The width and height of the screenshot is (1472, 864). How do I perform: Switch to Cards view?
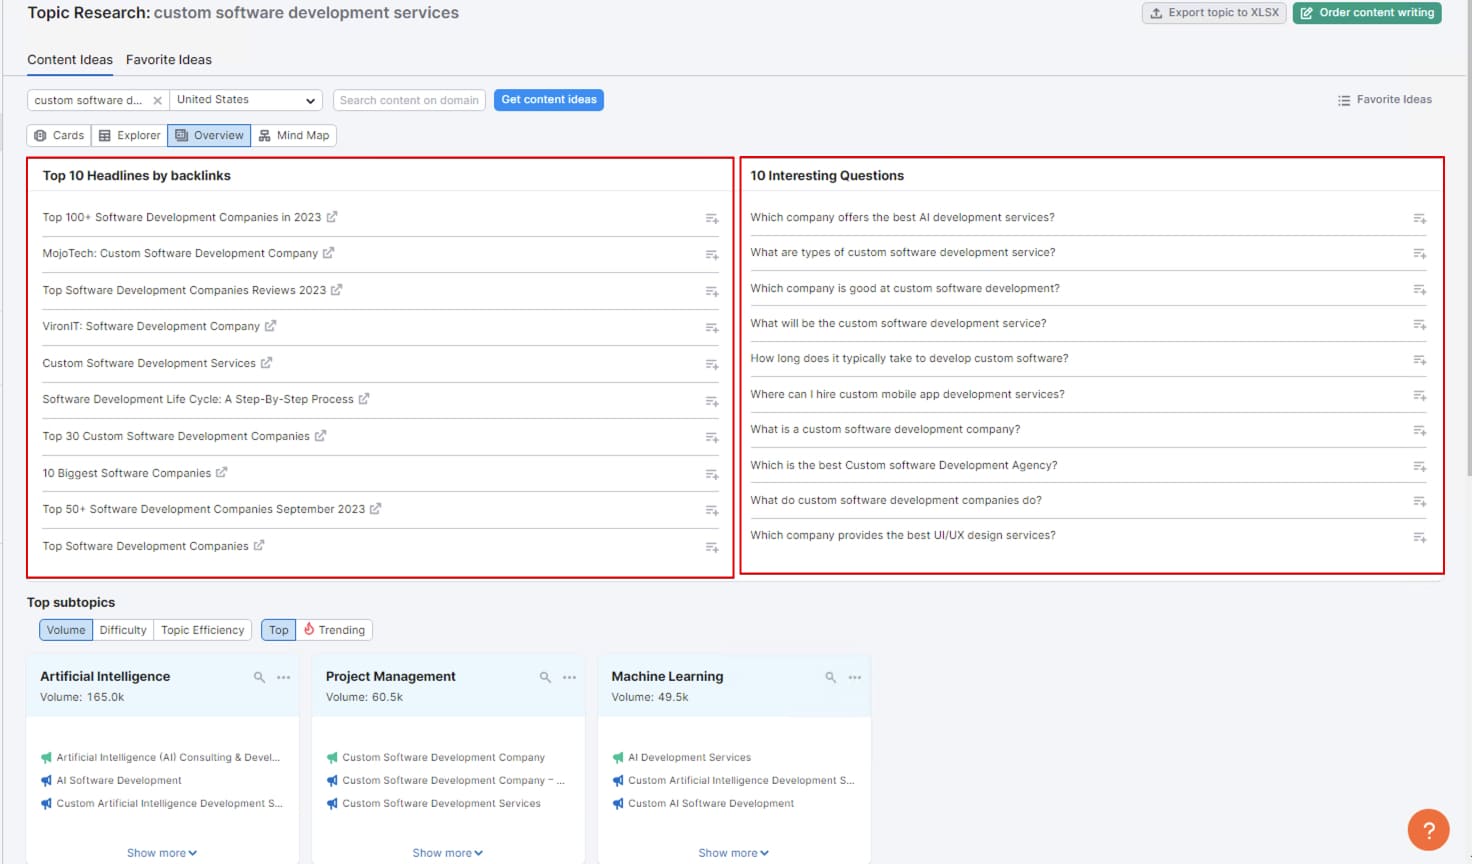pos(58,135)
